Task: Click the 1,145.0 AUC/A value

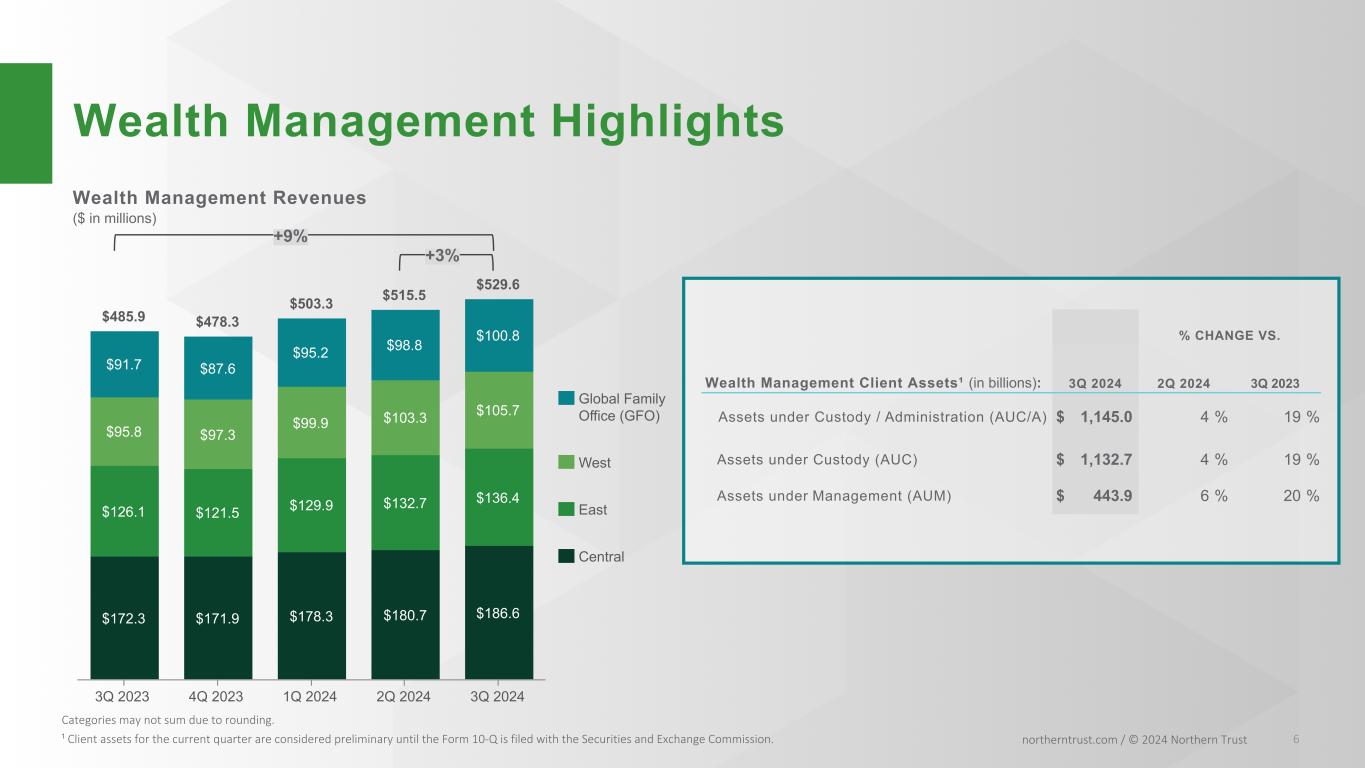Action: 1105,418
